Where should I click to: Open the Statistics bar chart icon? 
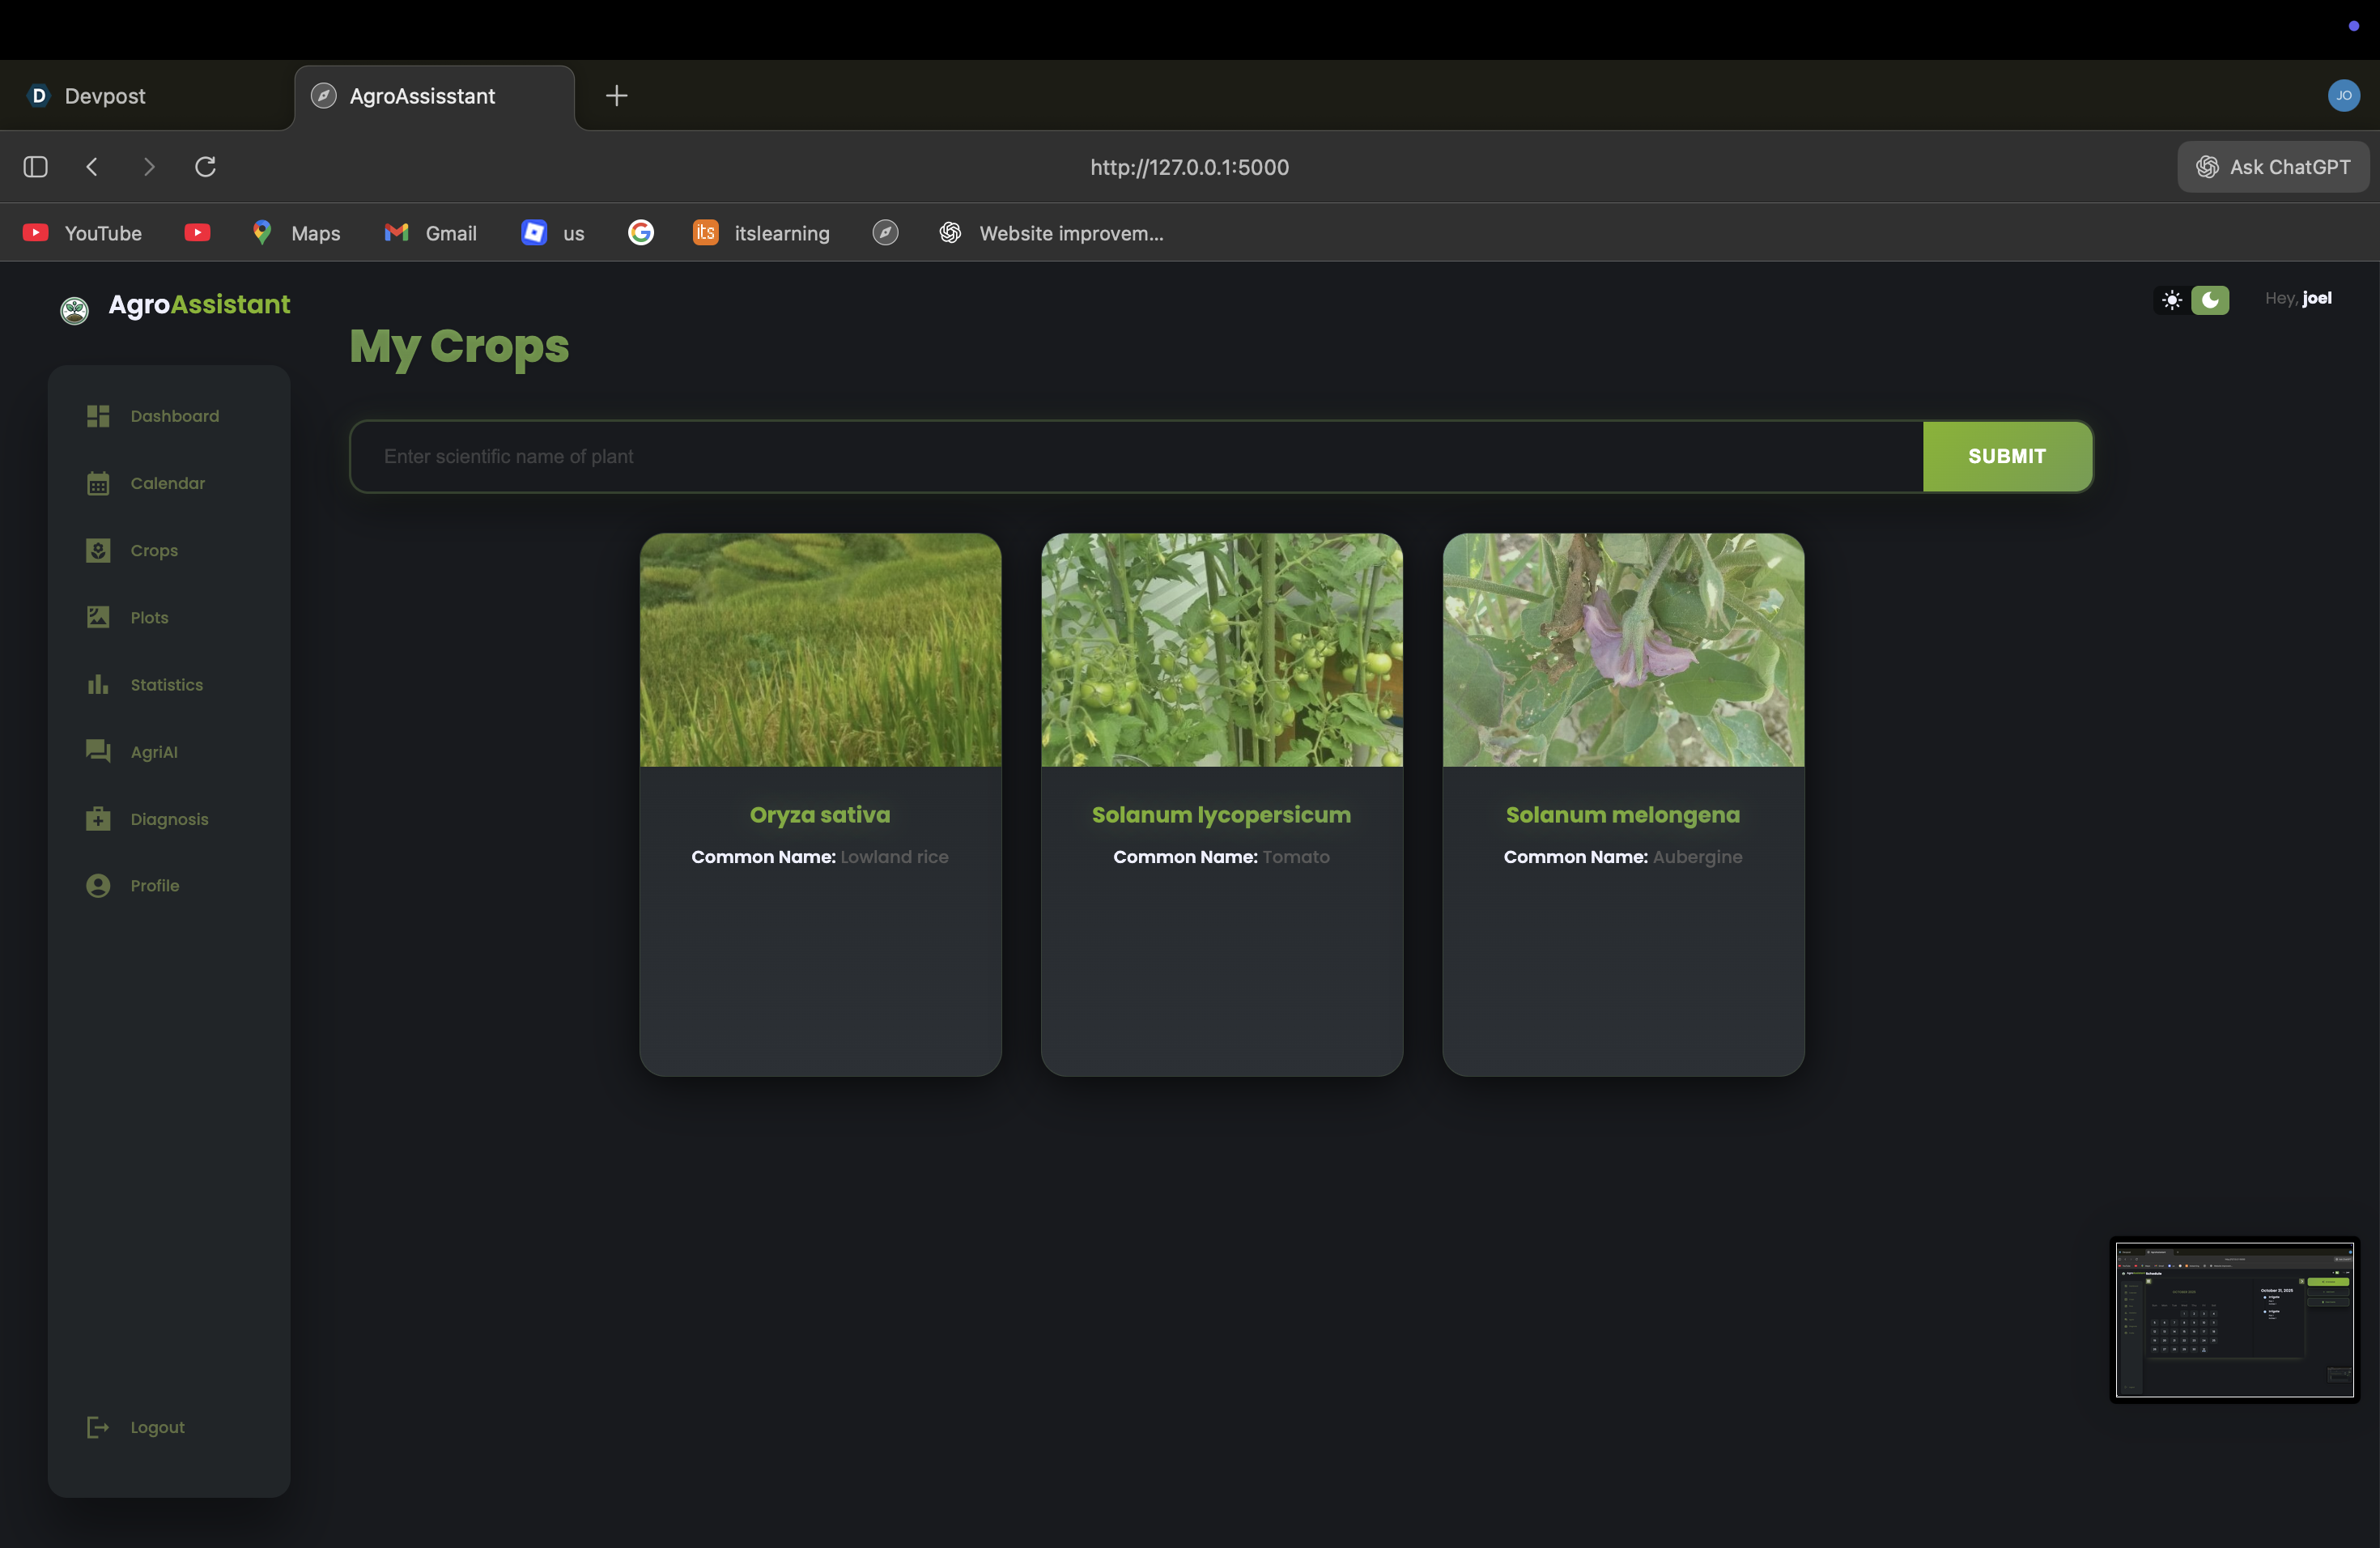tap(98, 685)
